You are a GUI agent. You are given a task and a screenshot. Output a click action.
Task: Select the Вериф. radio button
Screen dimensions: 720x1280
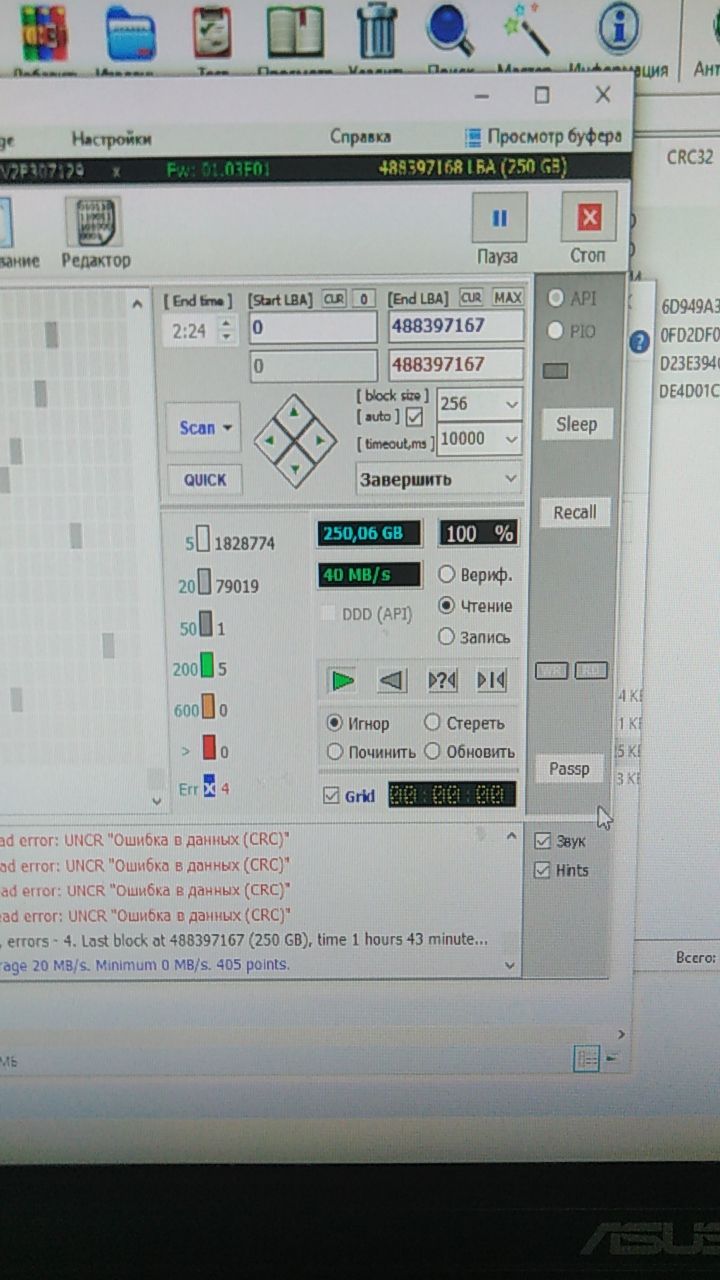pyautogui.click(x=446, y=575)
